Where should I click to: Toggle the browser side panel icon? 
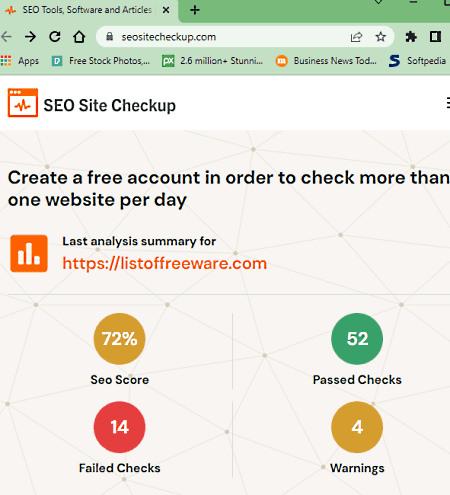(435, 37)
